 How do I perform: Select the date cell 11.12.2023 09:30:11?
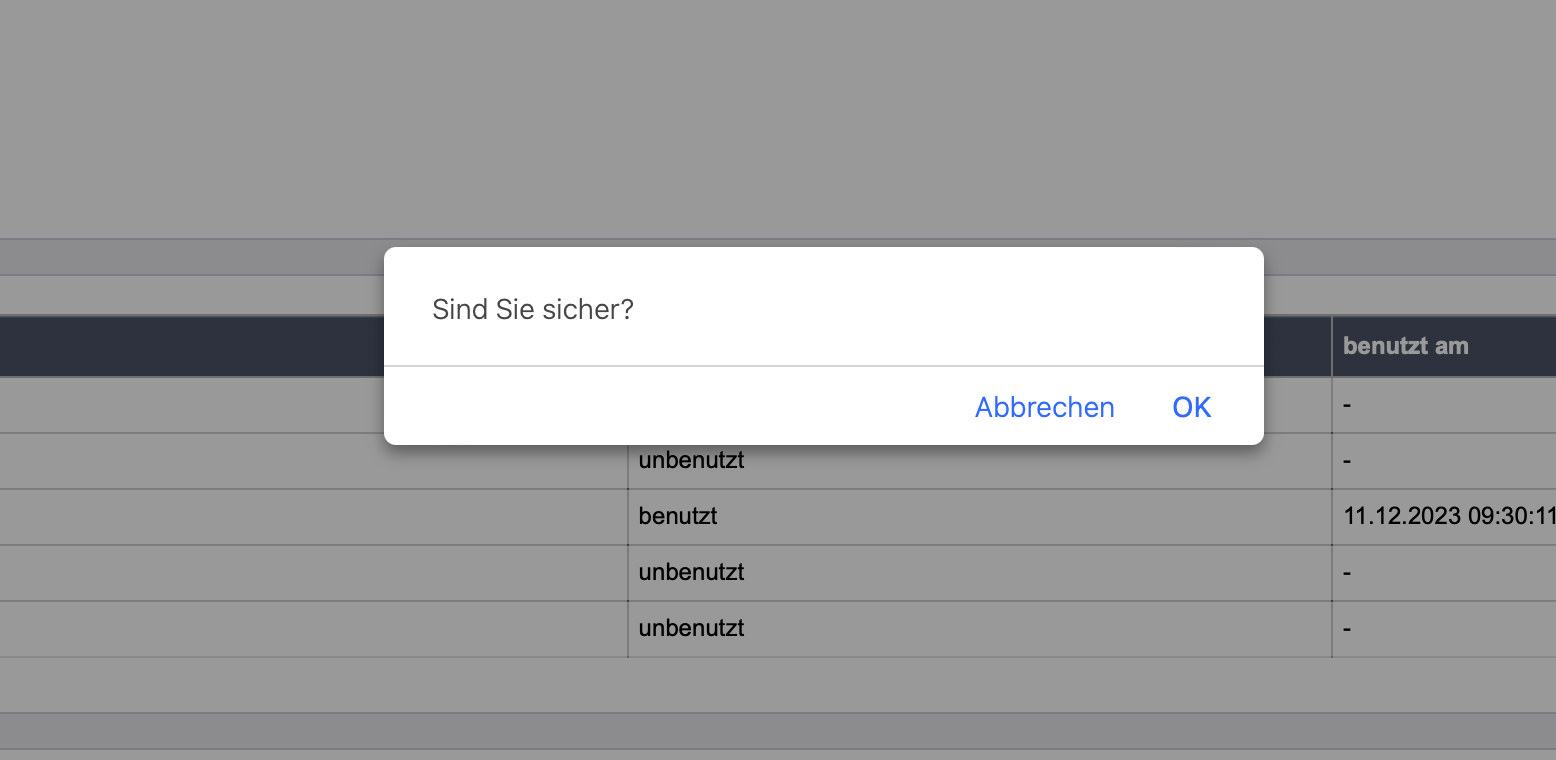point(1444,517)
